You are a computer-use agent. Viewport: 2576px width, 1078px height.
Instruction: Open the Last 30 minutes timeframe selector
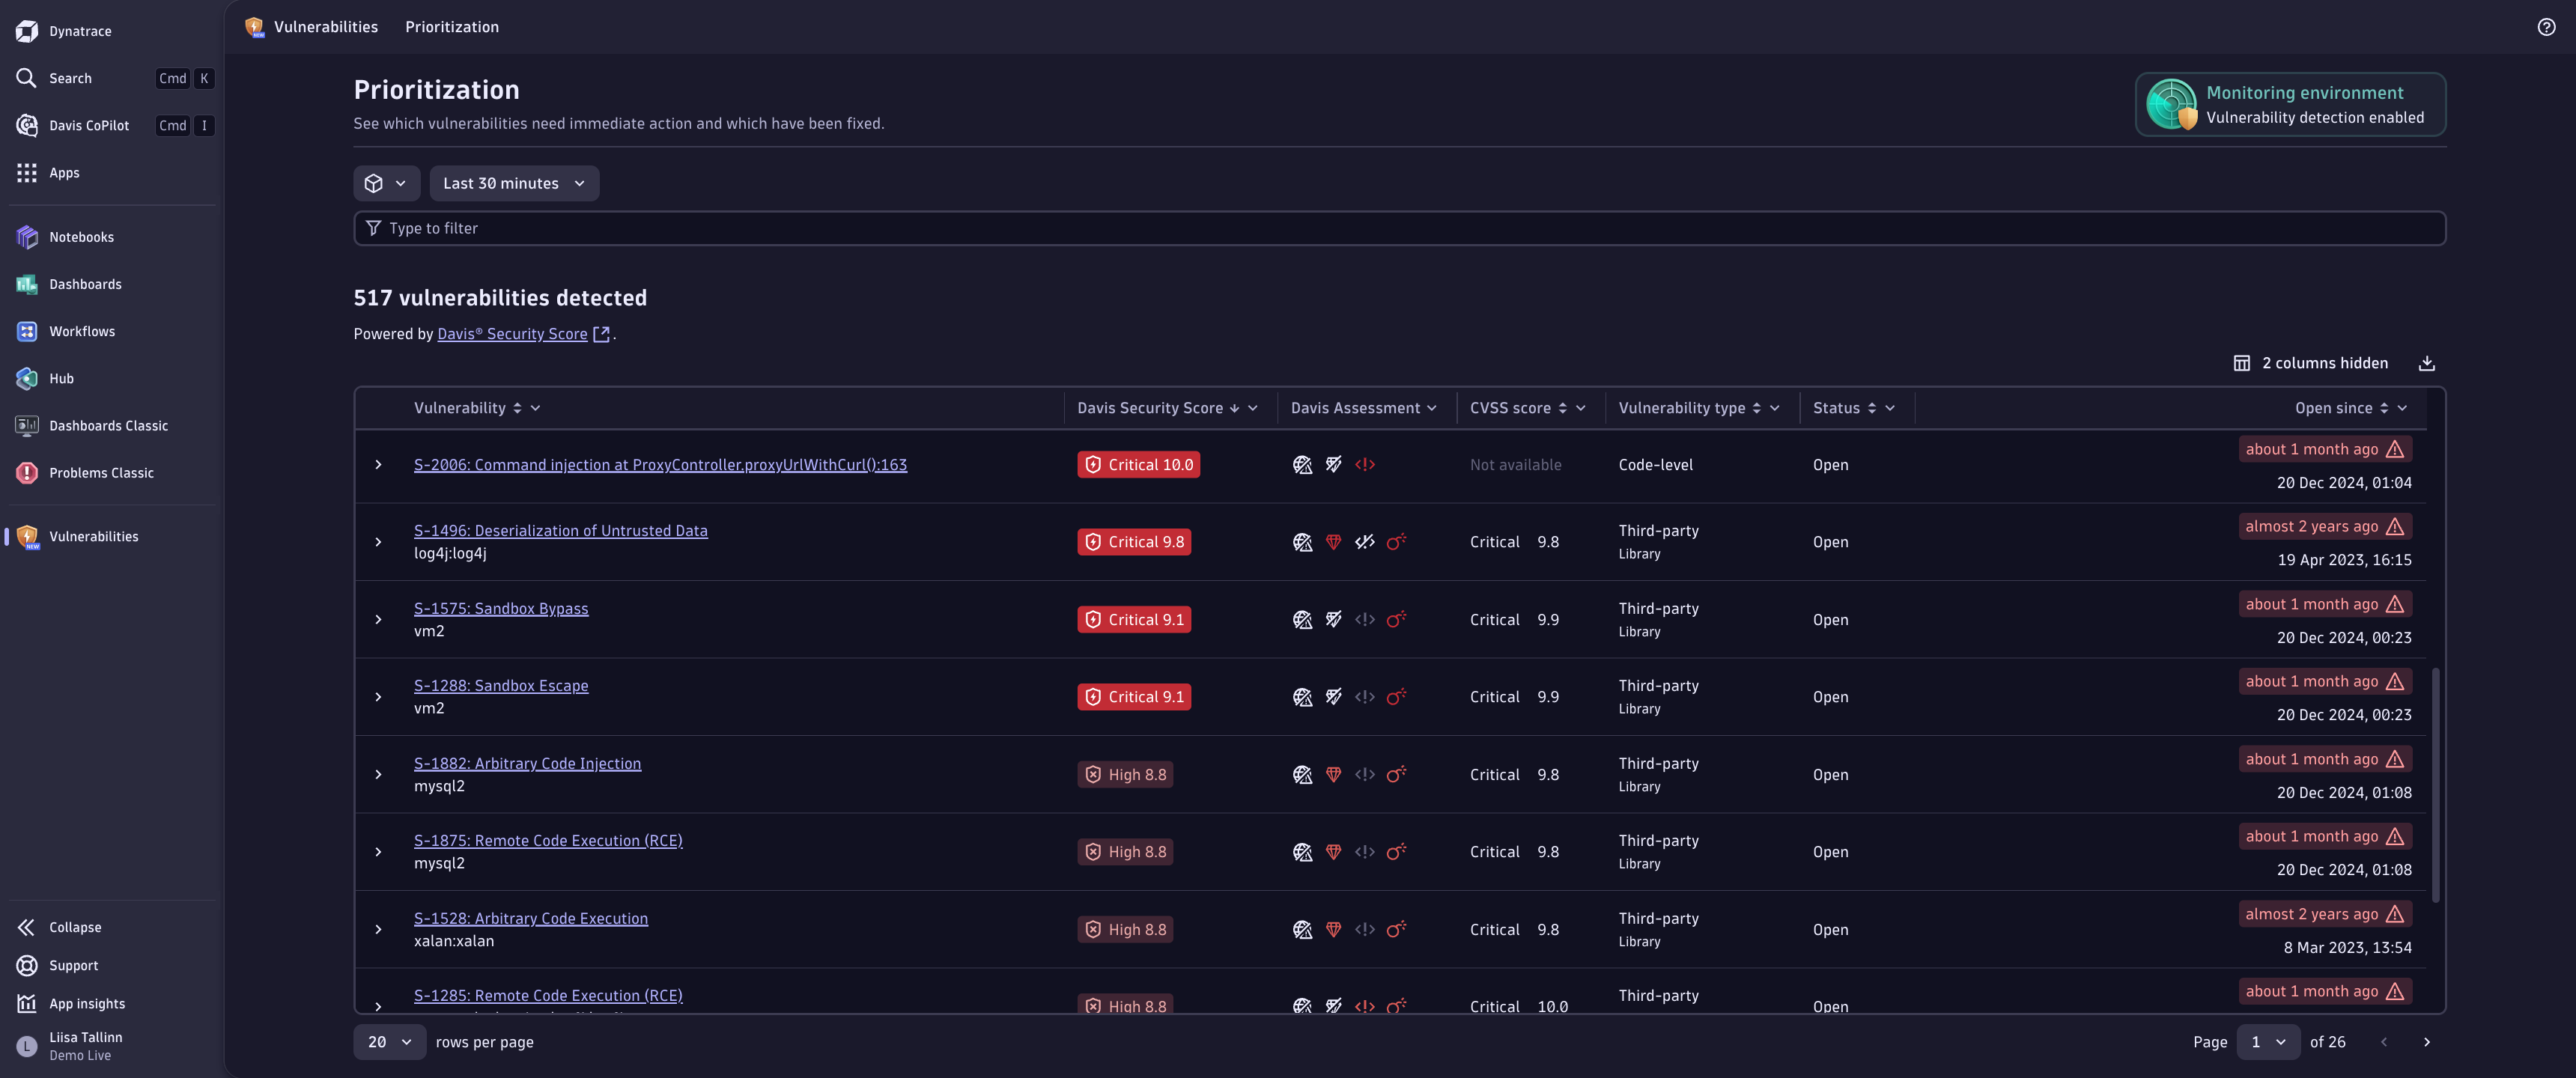(514, 183)
